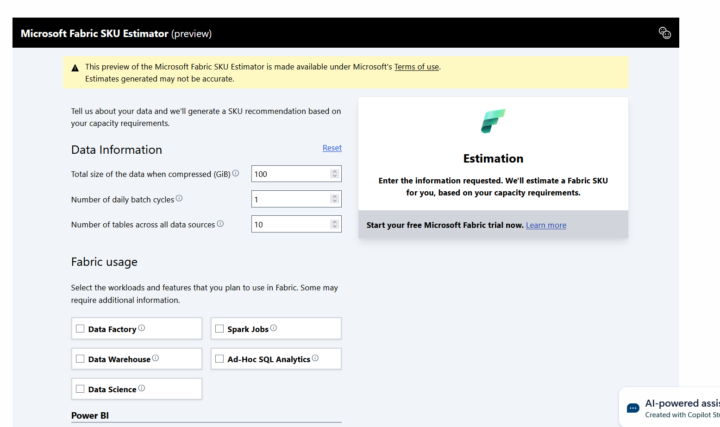Focus the daily batch cycles input
The width and height of the screenshot is (720, 427).
[296, 199]
